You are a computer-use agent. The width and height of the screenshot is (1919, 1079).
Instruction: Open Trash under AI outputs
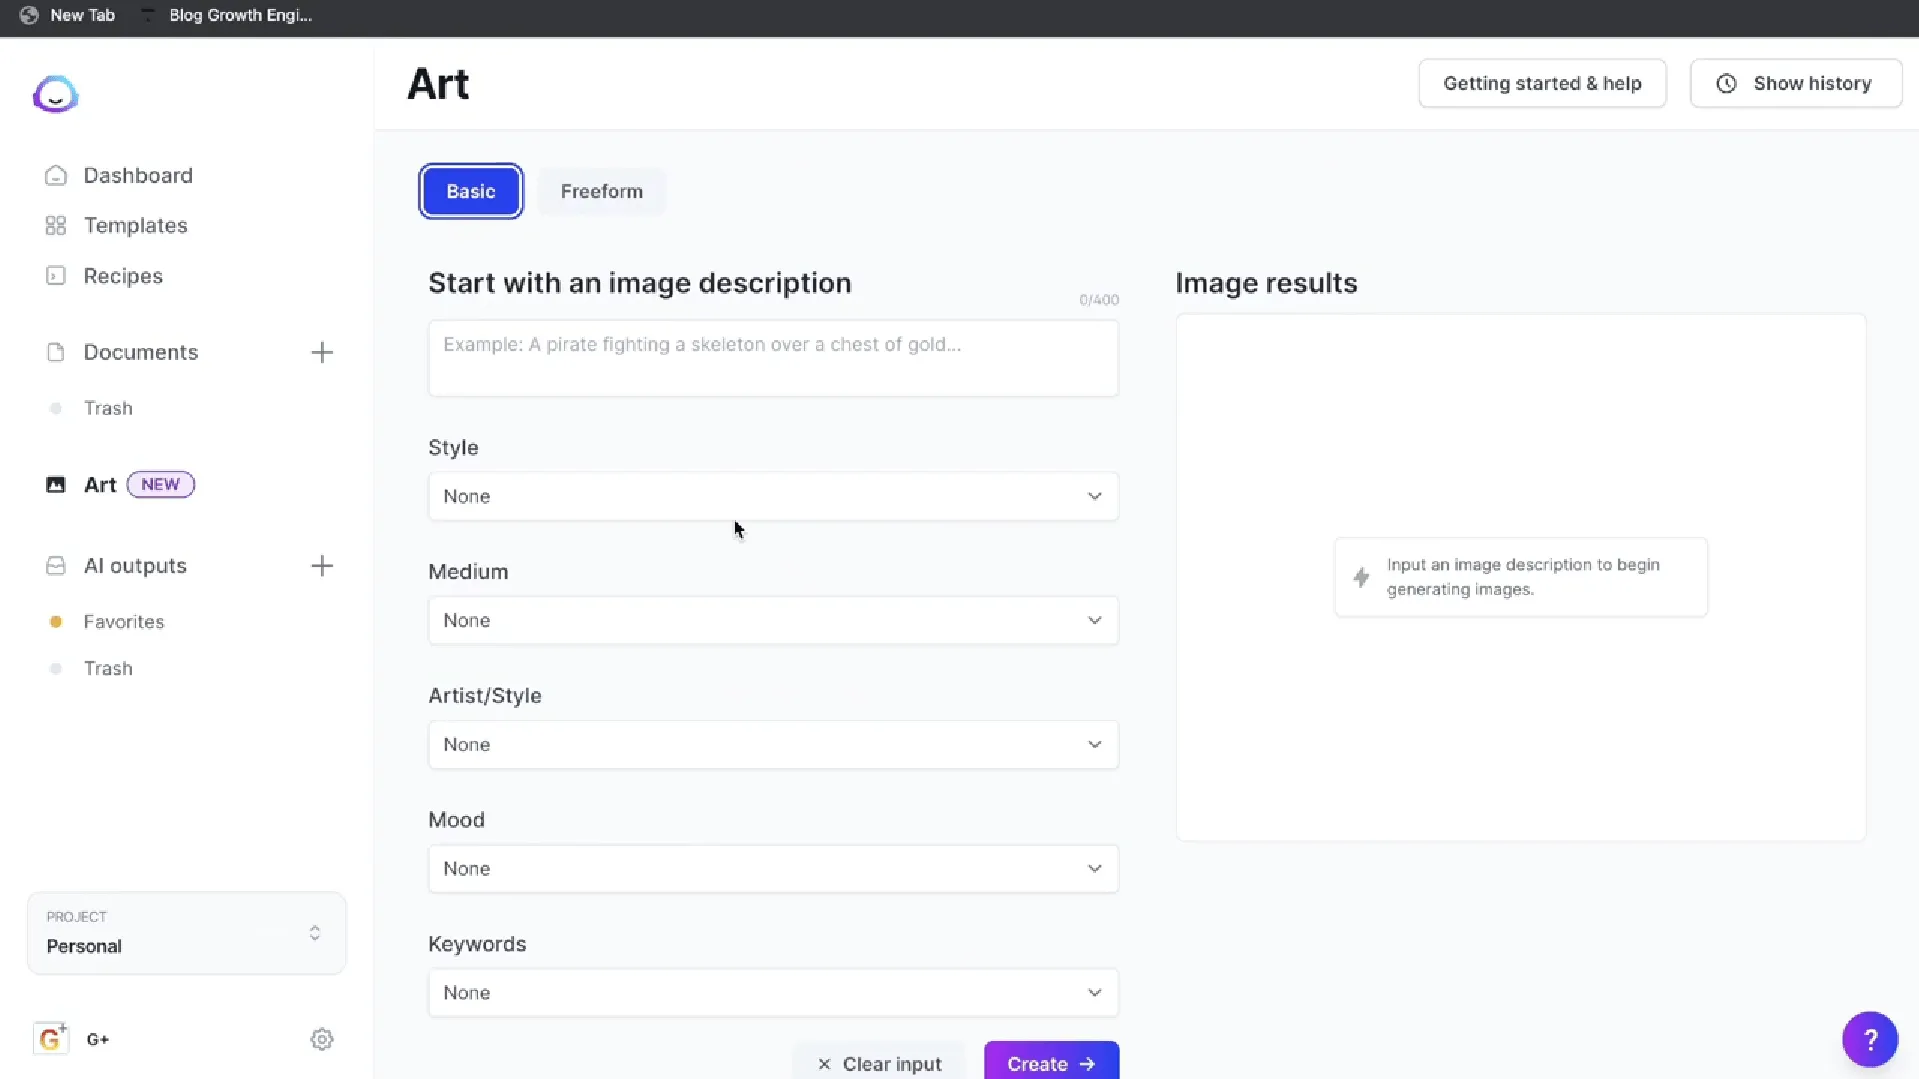pyautogui.click(x=108, y=668)
